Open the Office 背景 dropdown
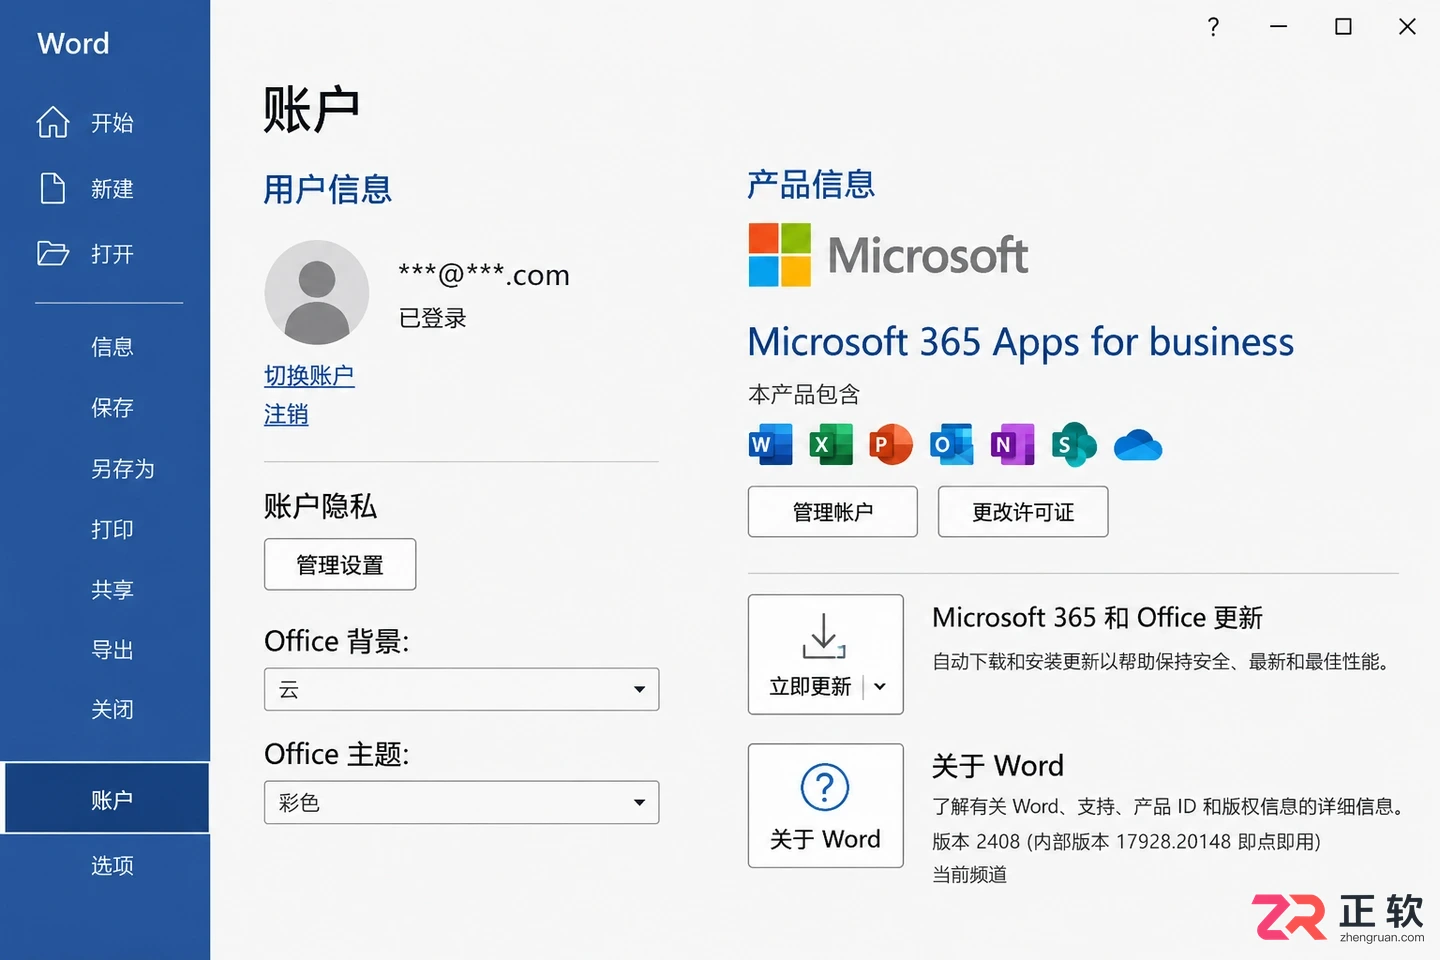The height and width of the screenshot is (960, 1440). [x=461, y=689]
